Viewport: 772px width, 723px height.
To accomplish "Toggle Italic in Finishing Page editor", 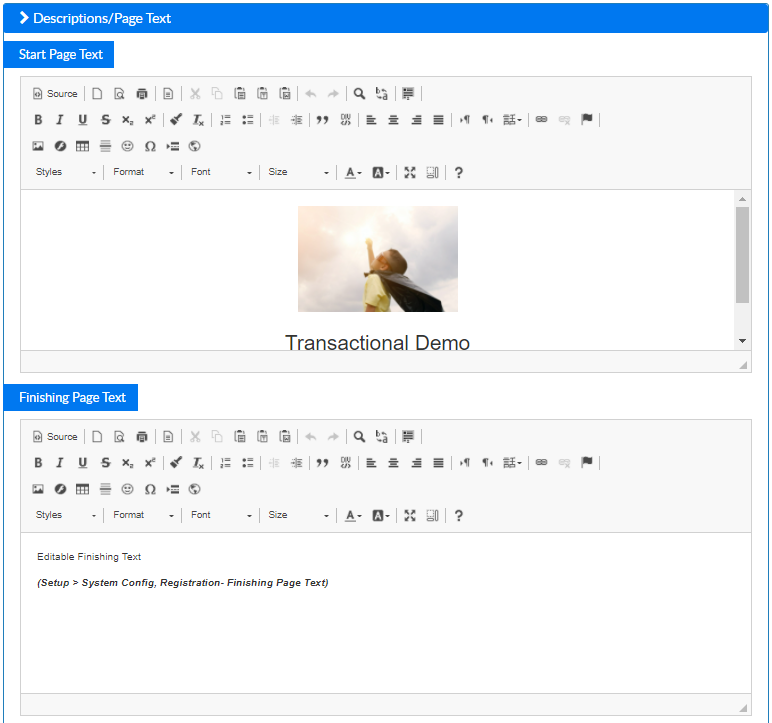I will [60, 463].
